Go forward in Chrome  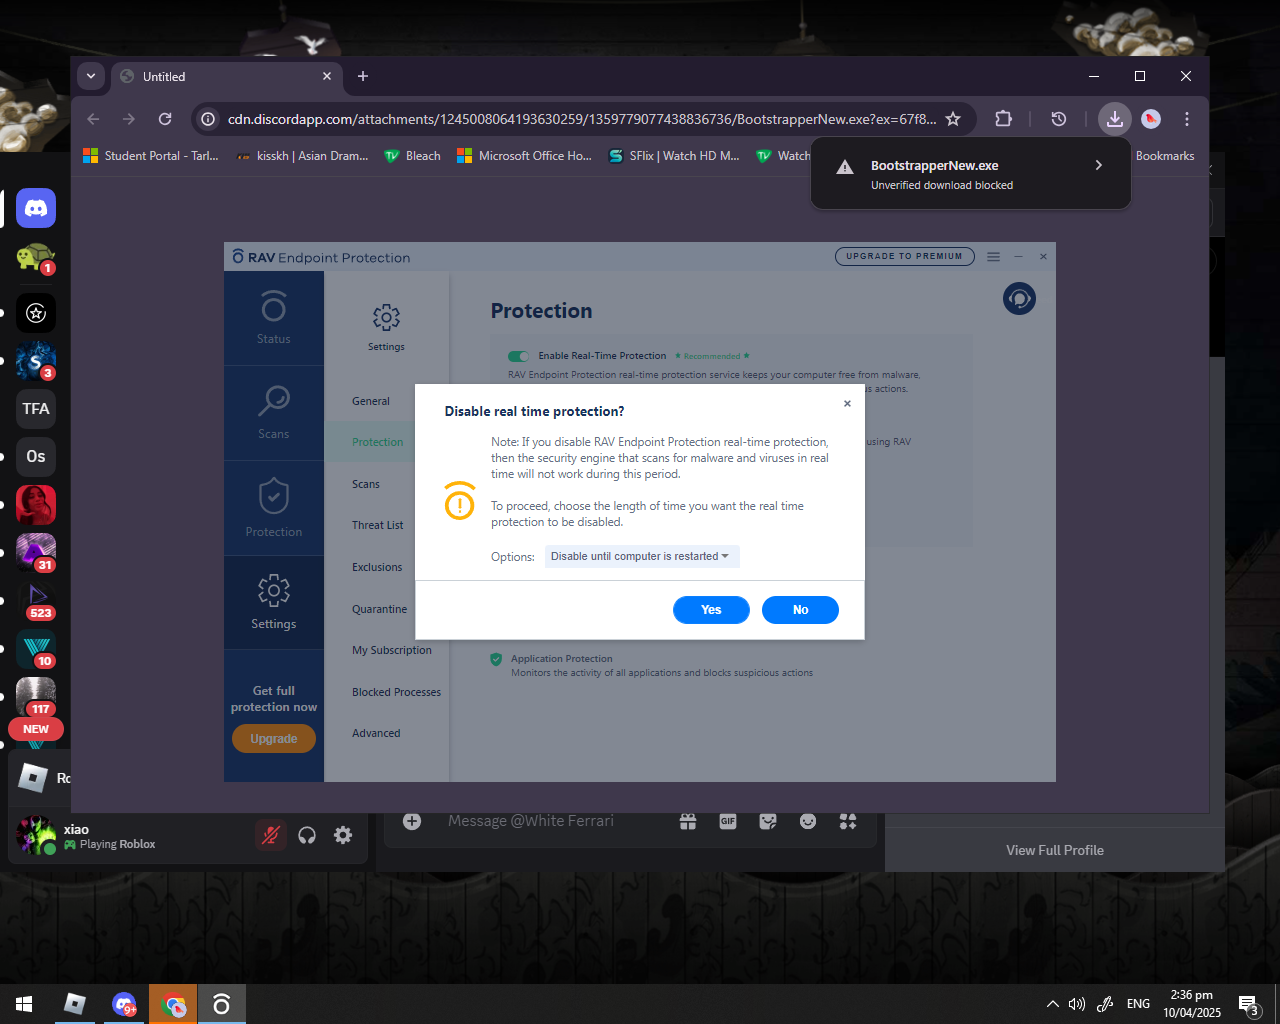tap(129, 119)
